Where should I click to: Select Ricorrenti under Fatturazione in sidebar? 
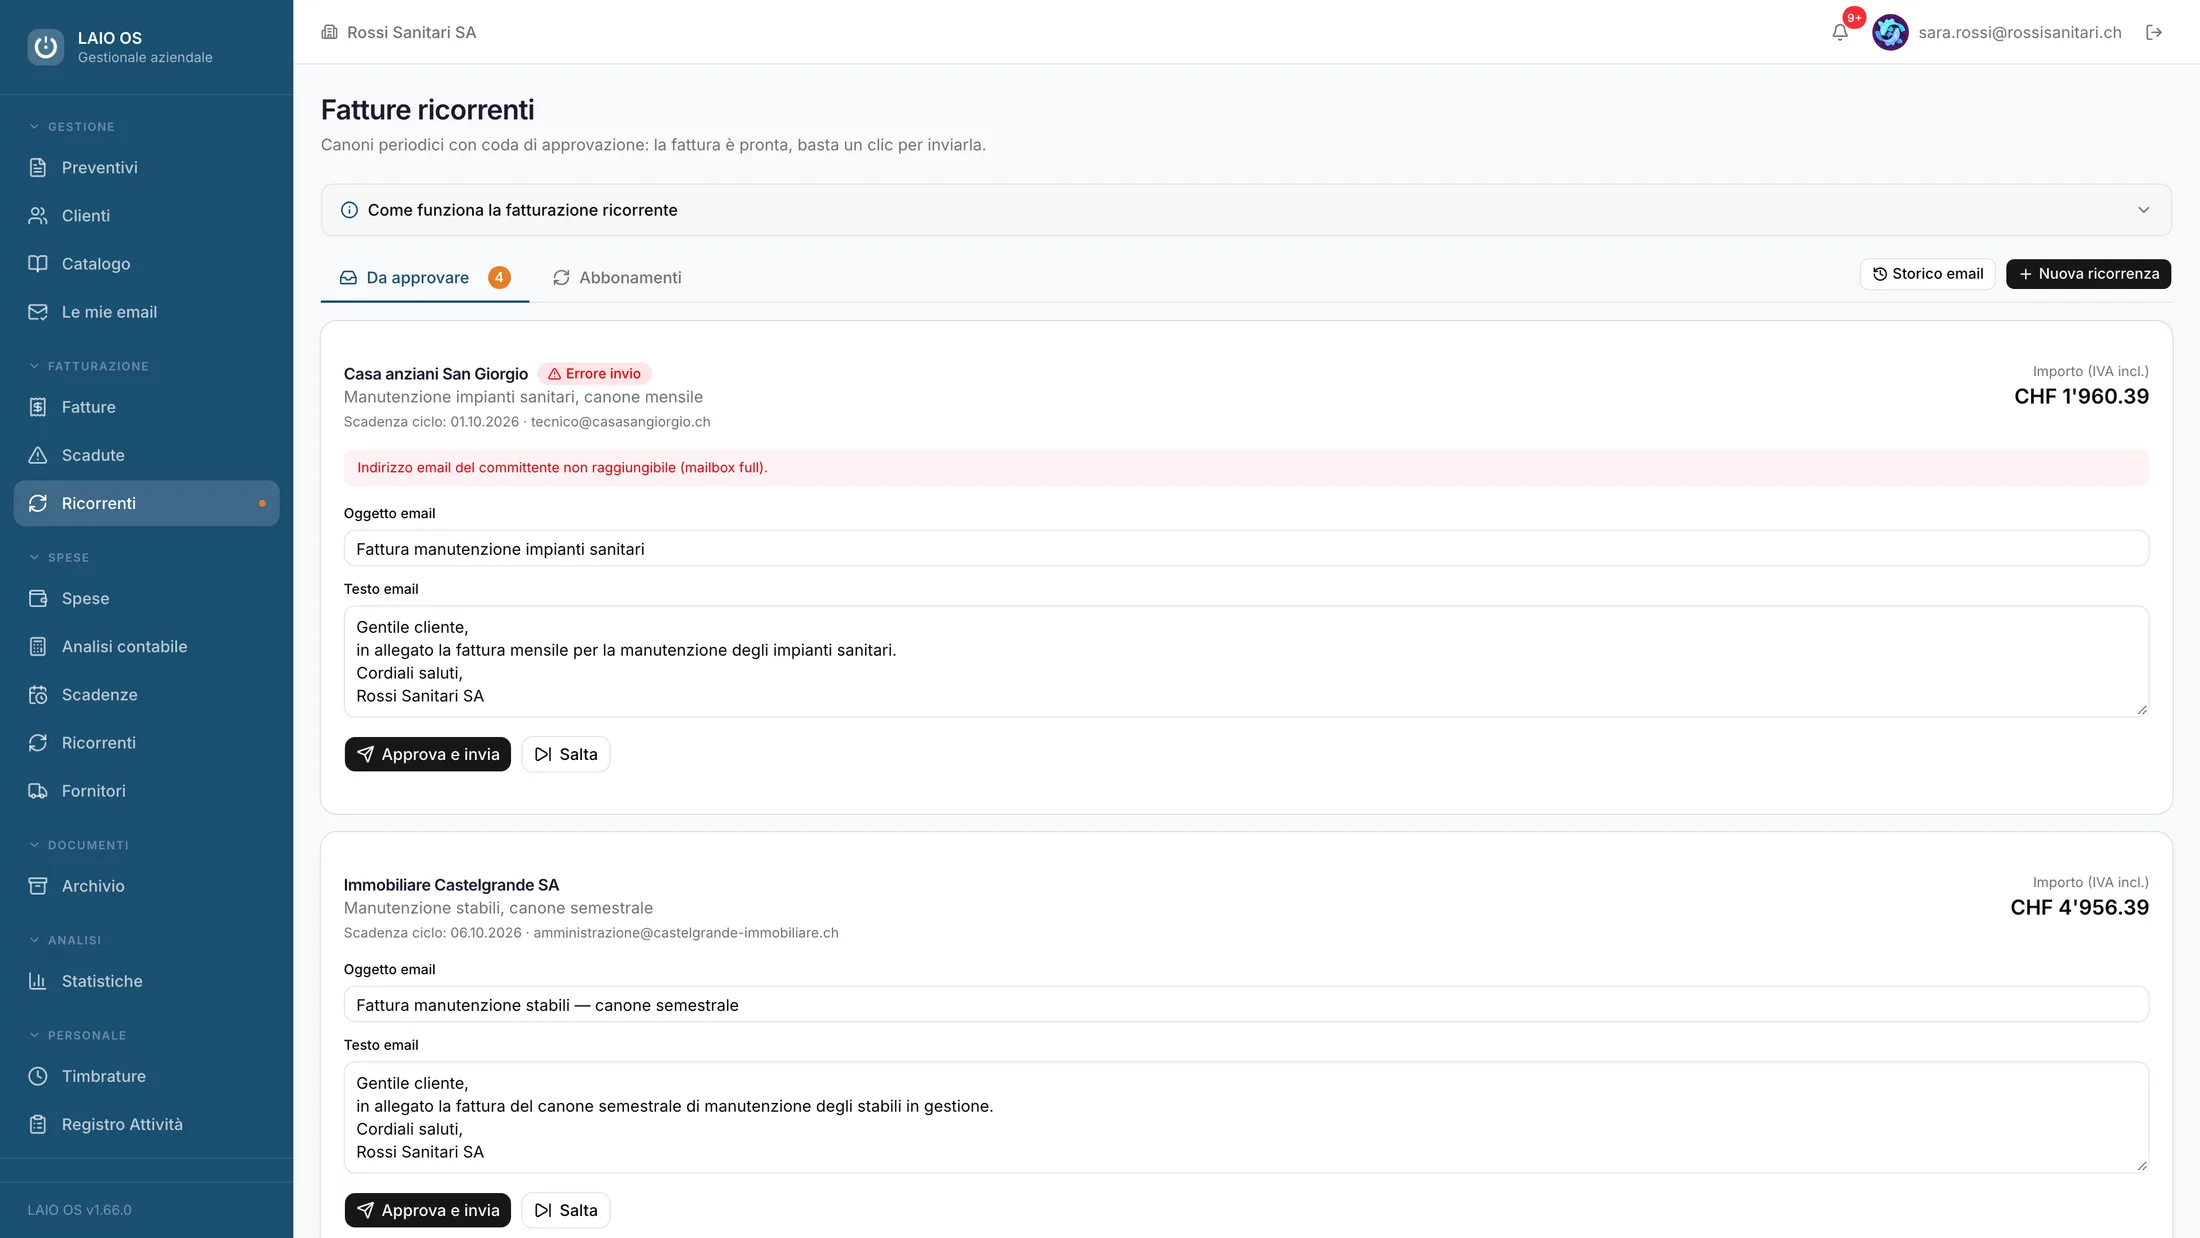pyautogui.click(x=147, y=503)
